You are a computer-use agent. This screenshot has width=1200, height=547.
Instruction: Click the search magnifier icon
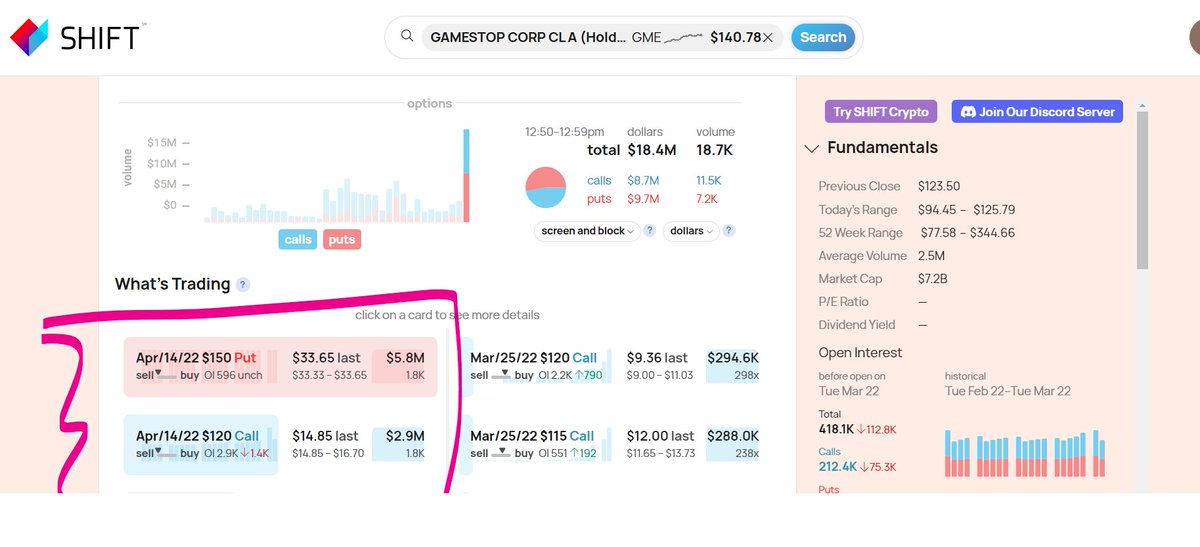407,37
